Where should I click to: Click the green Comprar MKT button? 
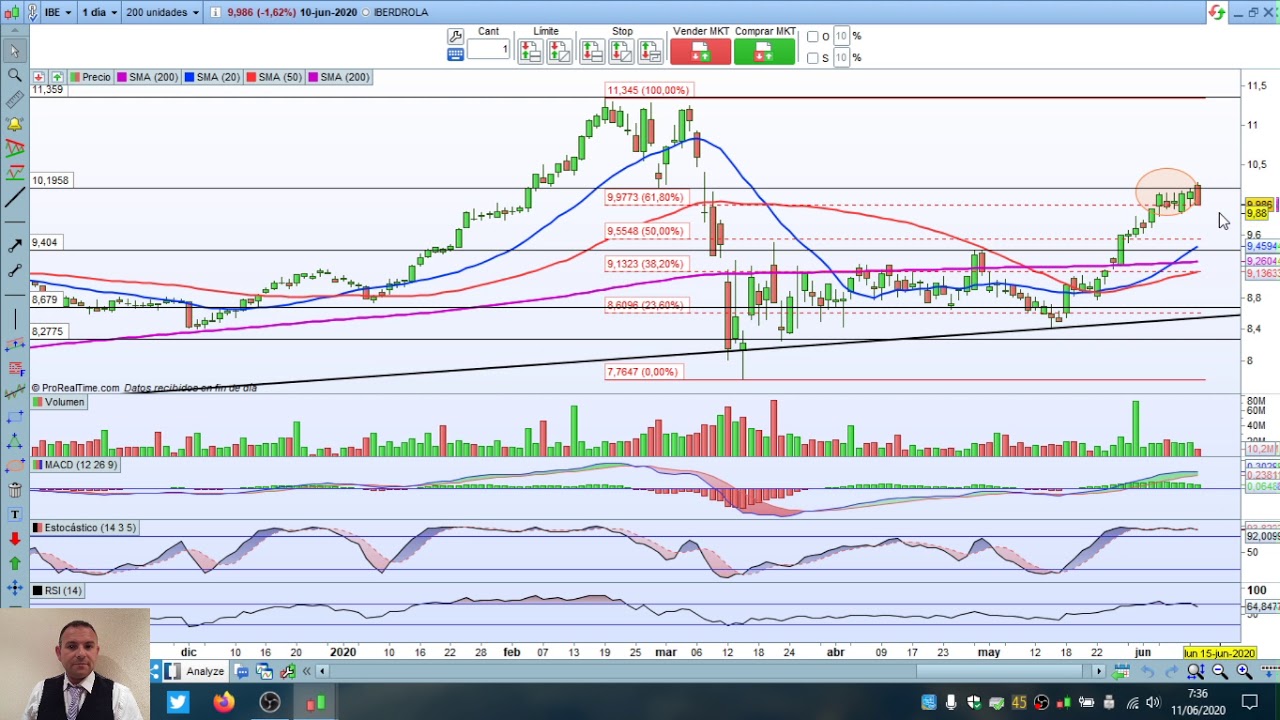pos(764,51)
